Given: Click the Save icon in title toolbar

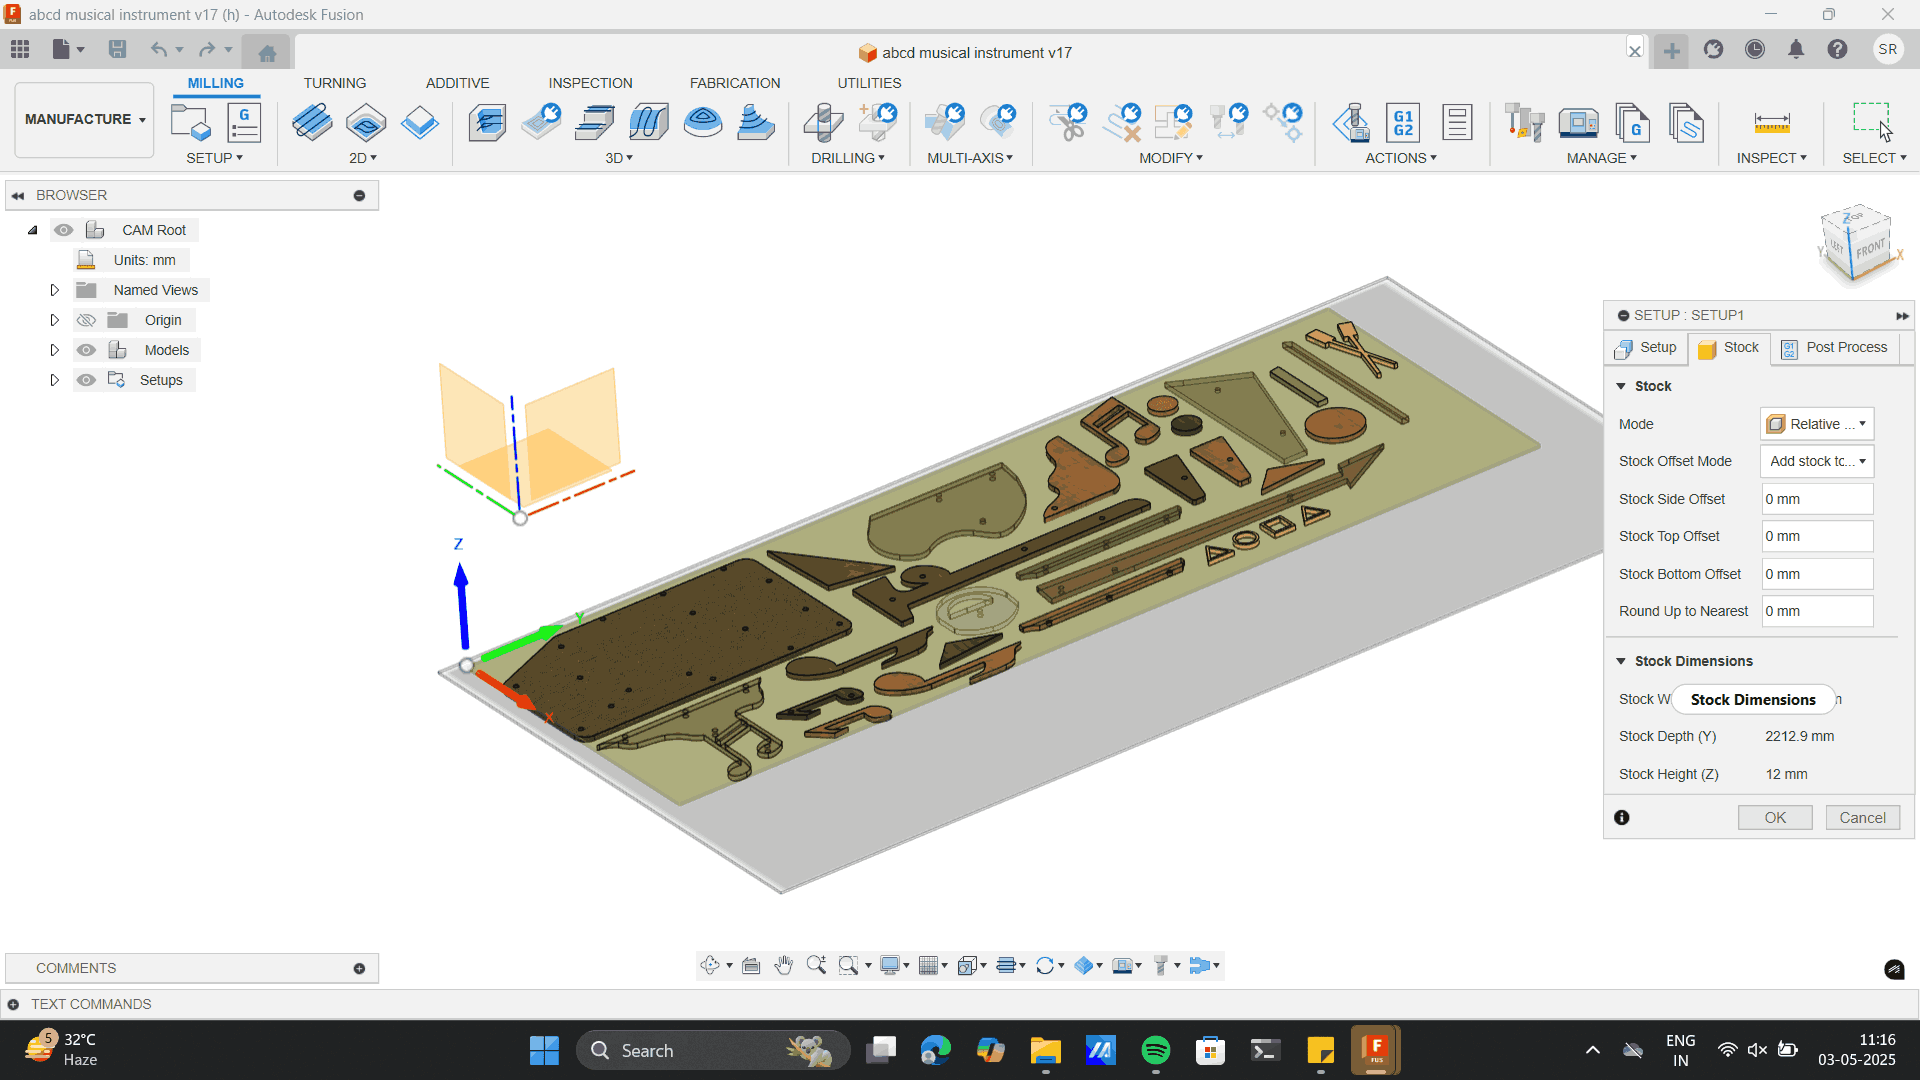Looking at the screenshot, I should coord(117,49).
